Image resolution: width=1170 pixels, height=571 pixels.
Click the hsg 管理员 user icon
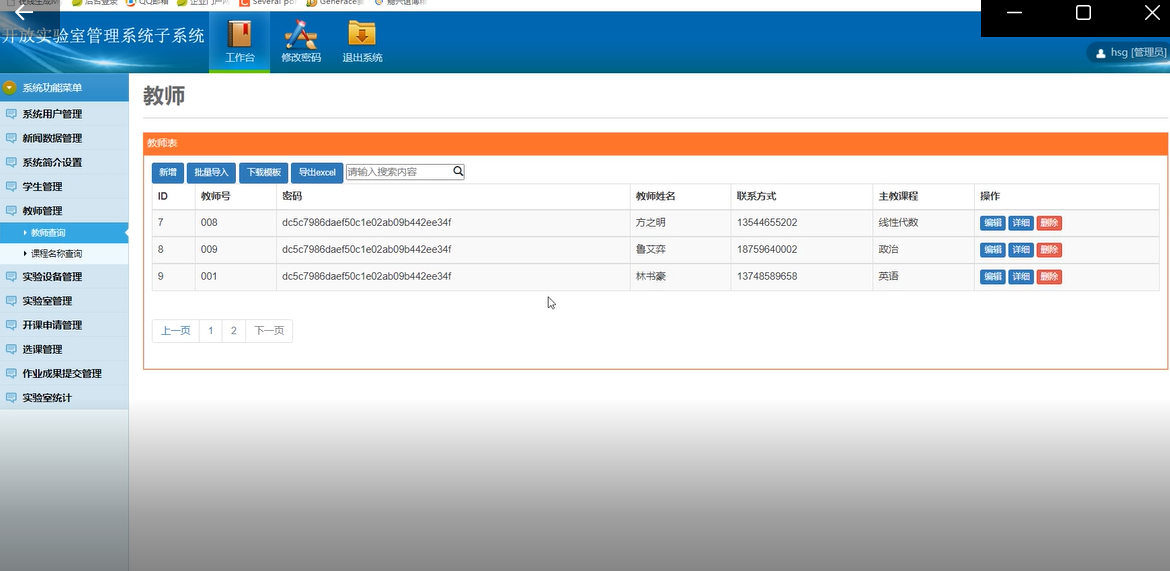tap(1100, 53)
